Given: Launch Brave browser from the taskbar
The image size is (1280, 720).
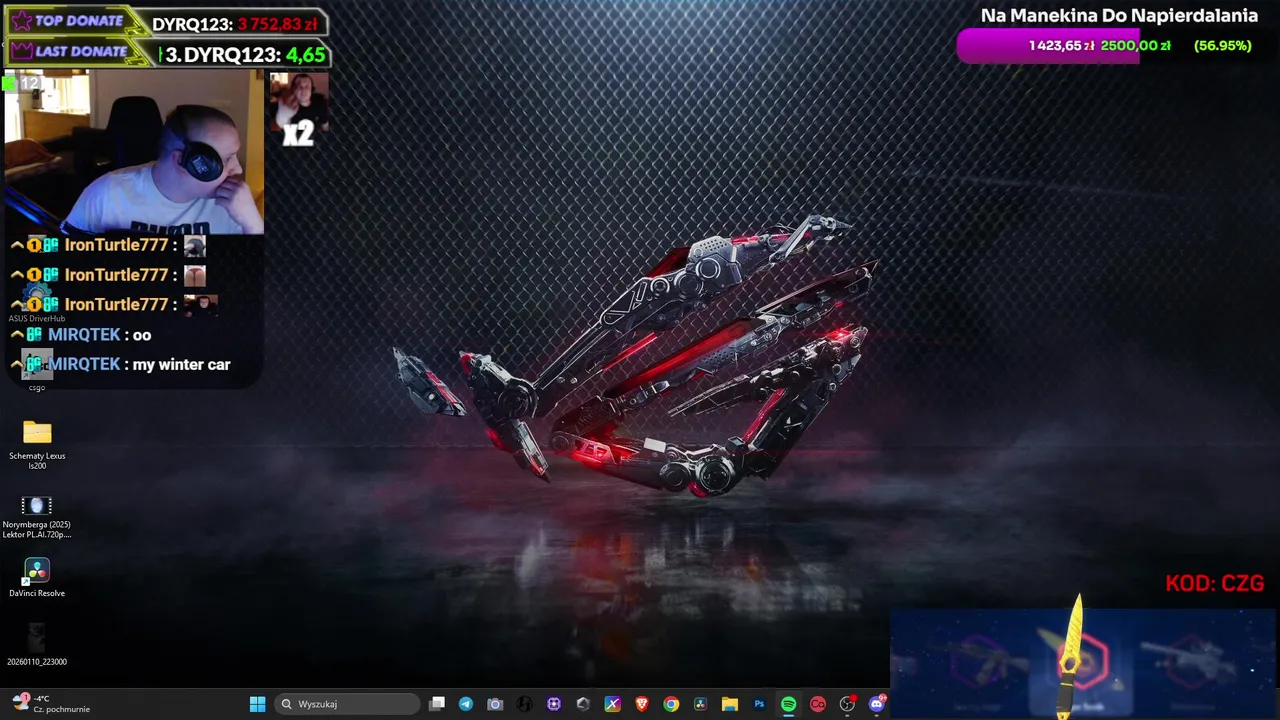Looking at the screenshot, I should click(642, 704).
